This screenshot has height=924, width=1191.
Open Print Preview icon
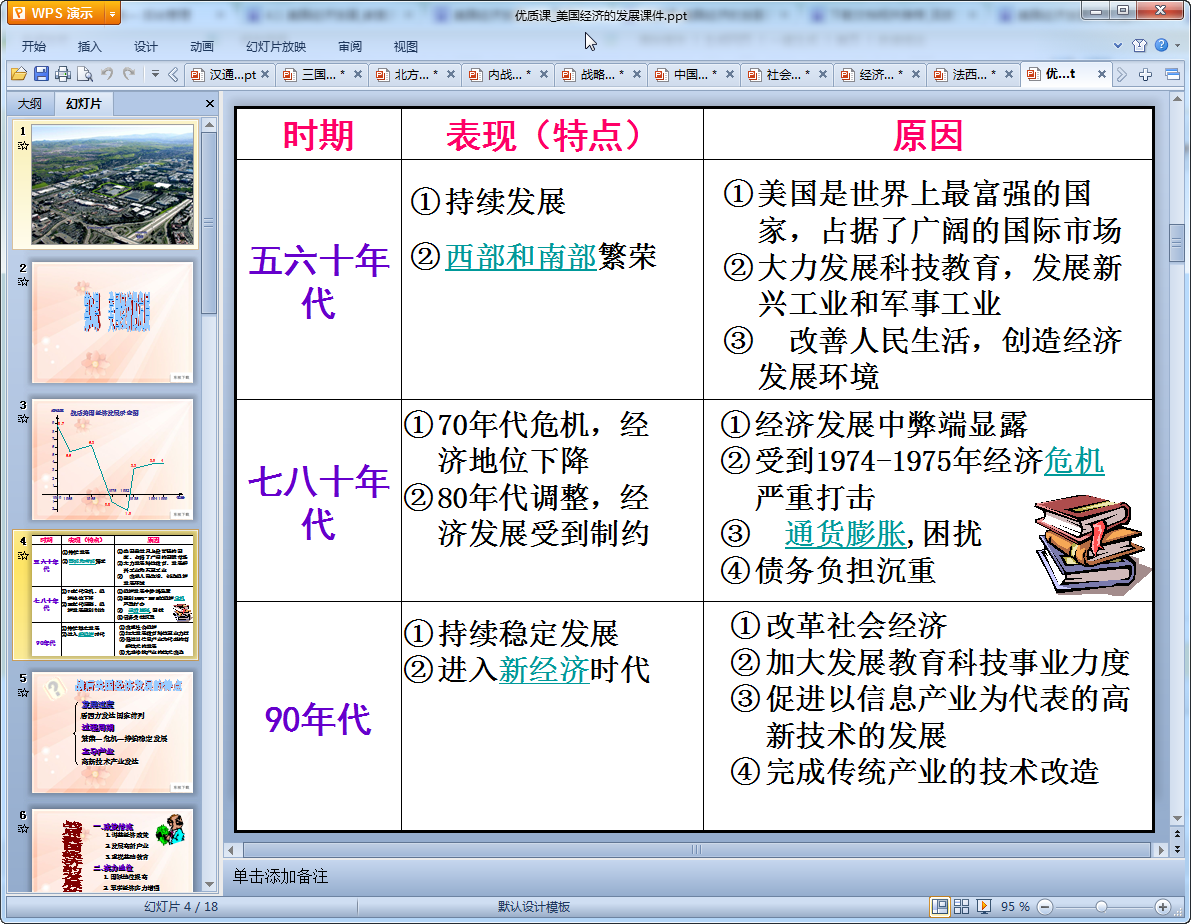85,74
